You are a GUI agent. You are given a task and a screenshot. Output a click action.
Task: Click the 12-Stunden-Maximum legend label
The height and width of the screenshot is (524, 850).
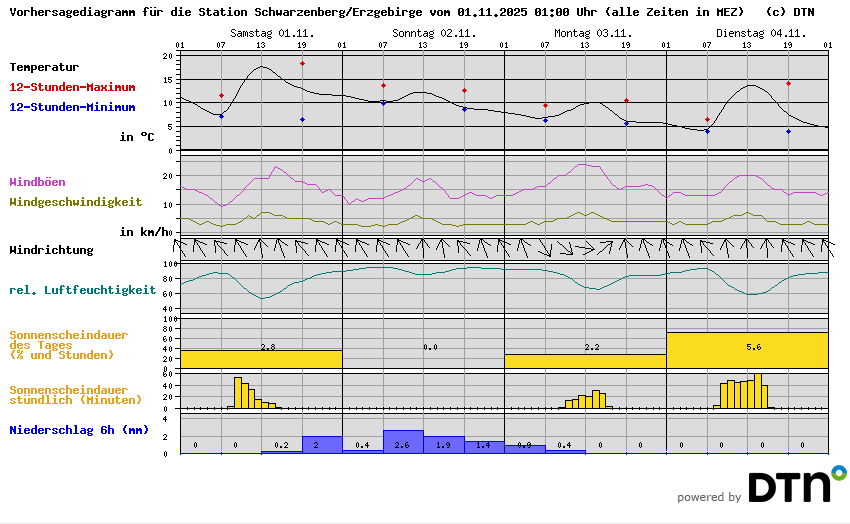(72, 88)
